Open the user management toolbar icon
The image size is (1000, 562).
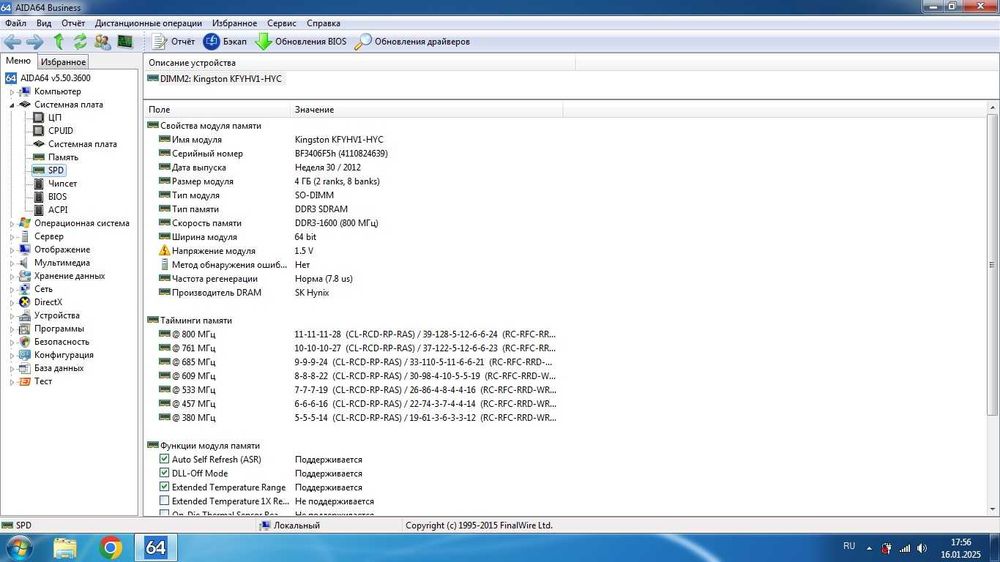pyautogui.click(x=102, y=42)
